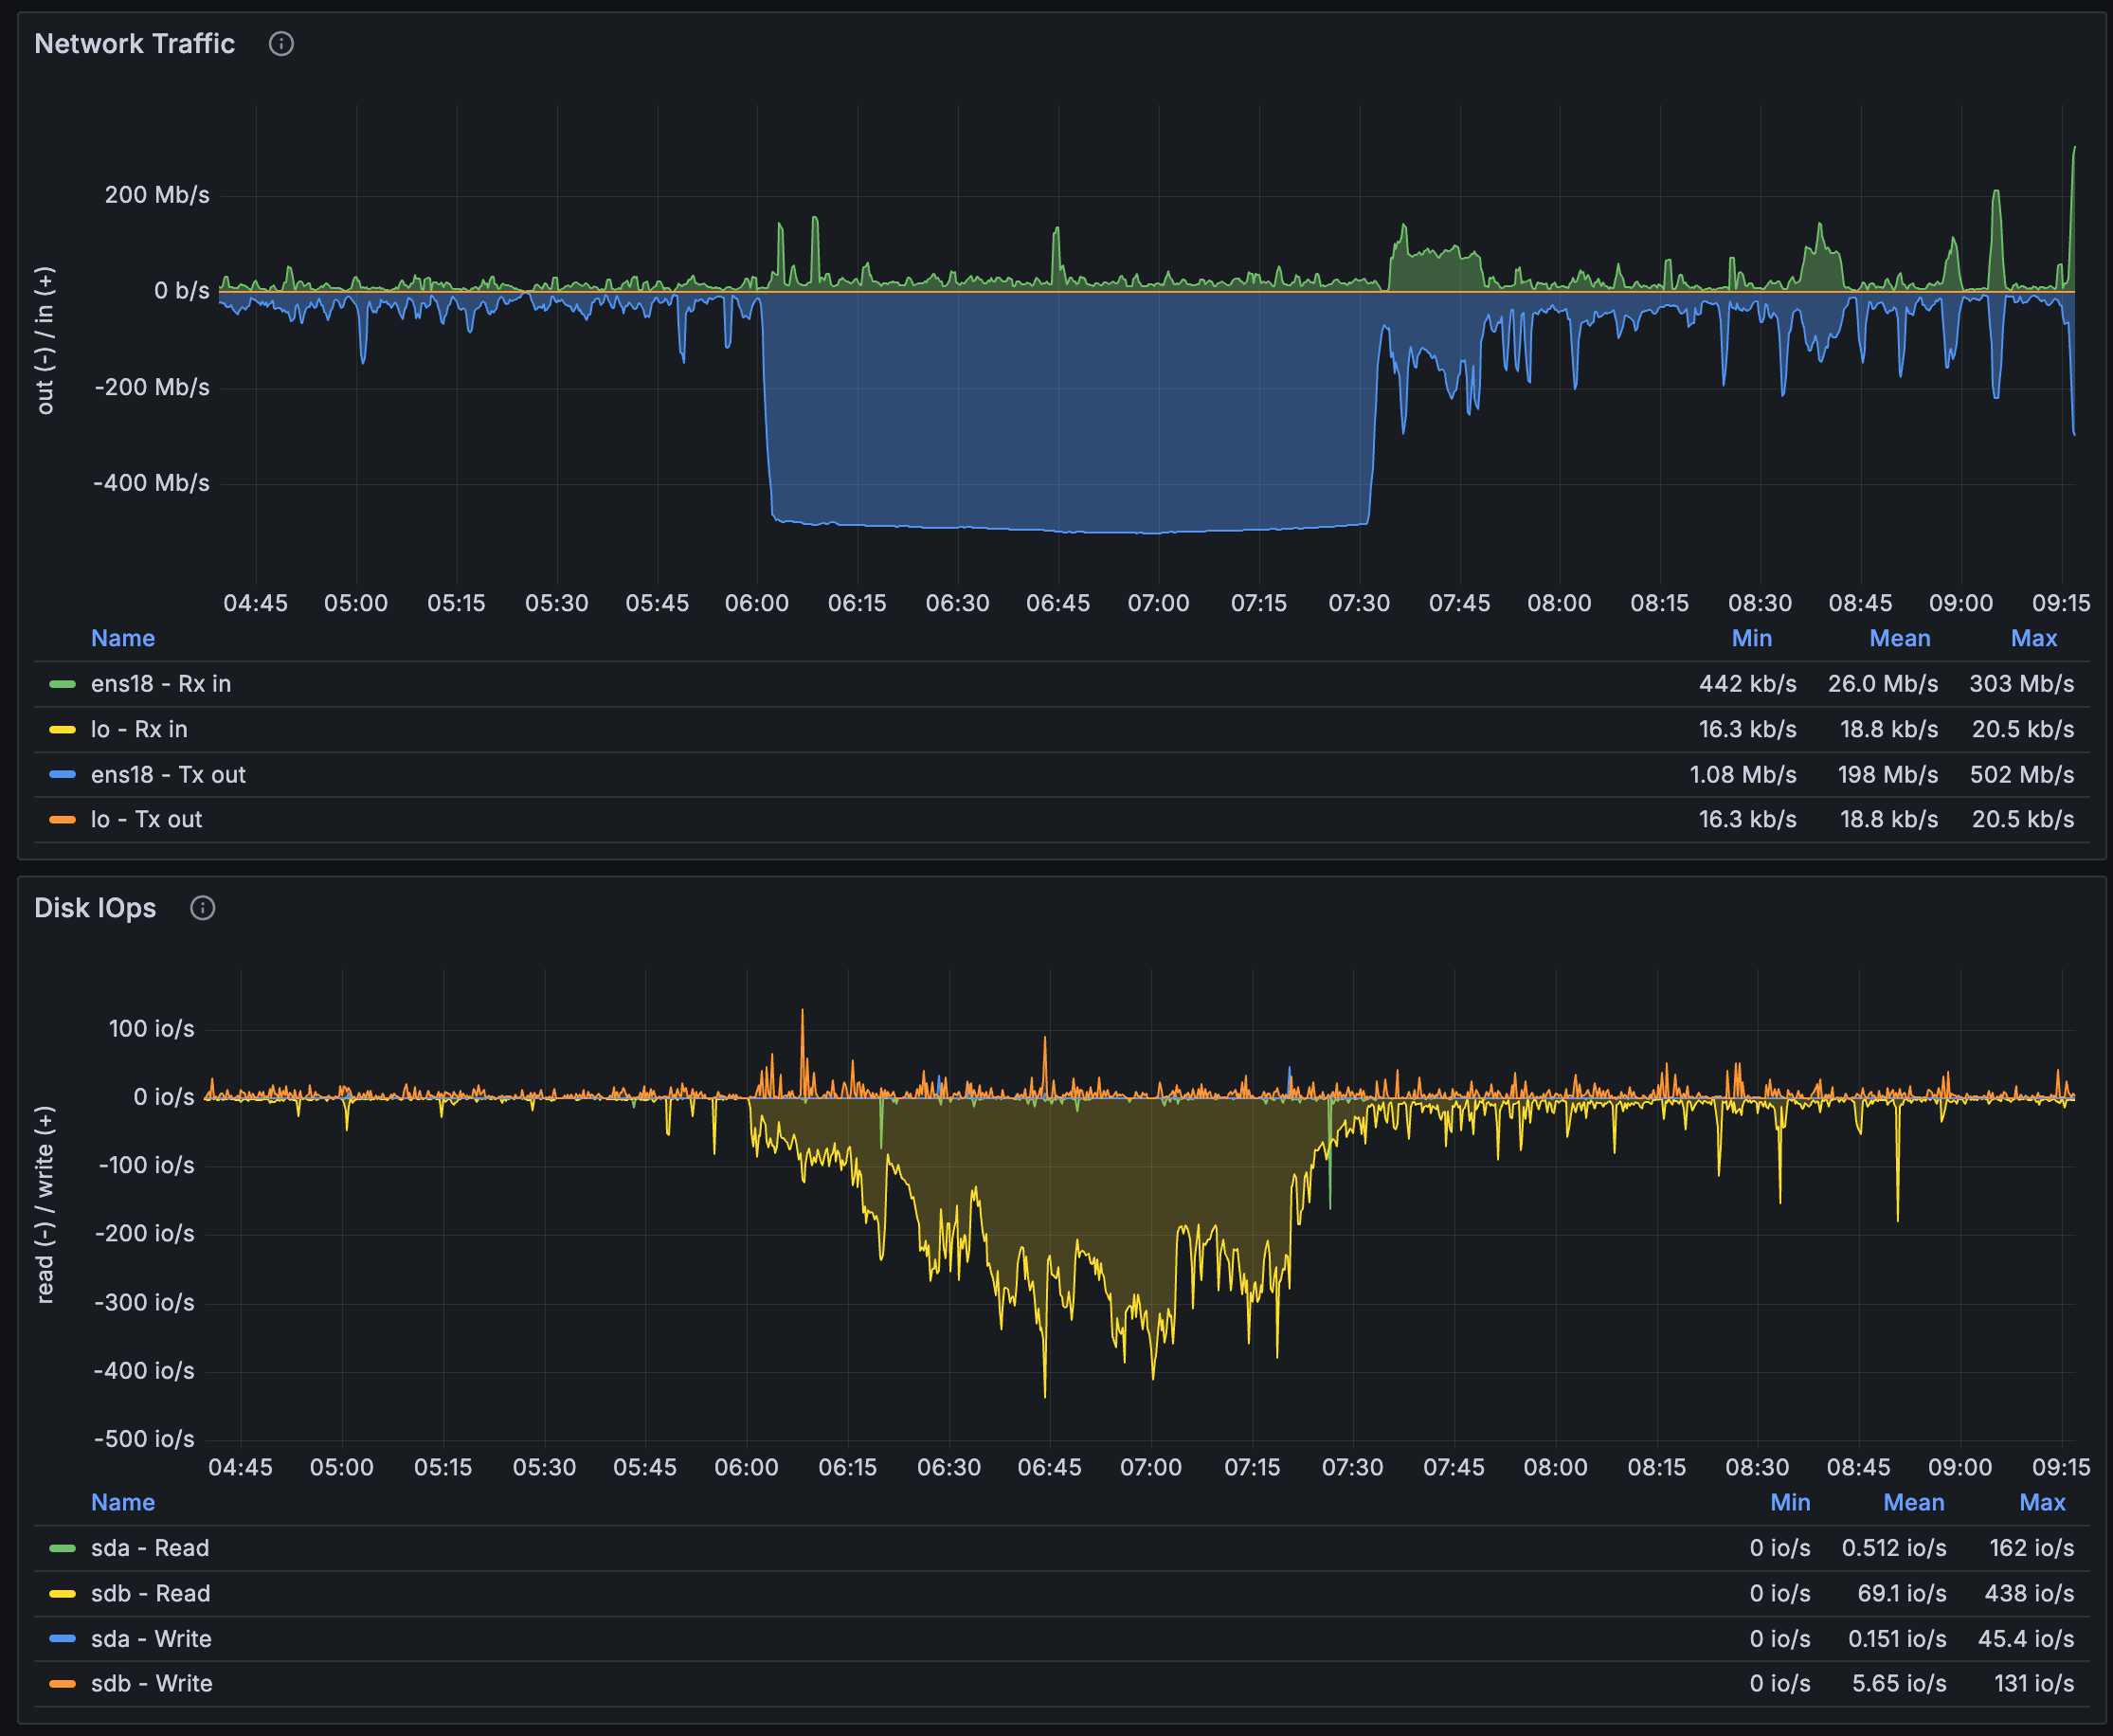
Task: Isolate the sdb - Read series
Action: click(x=151, y=1594)
